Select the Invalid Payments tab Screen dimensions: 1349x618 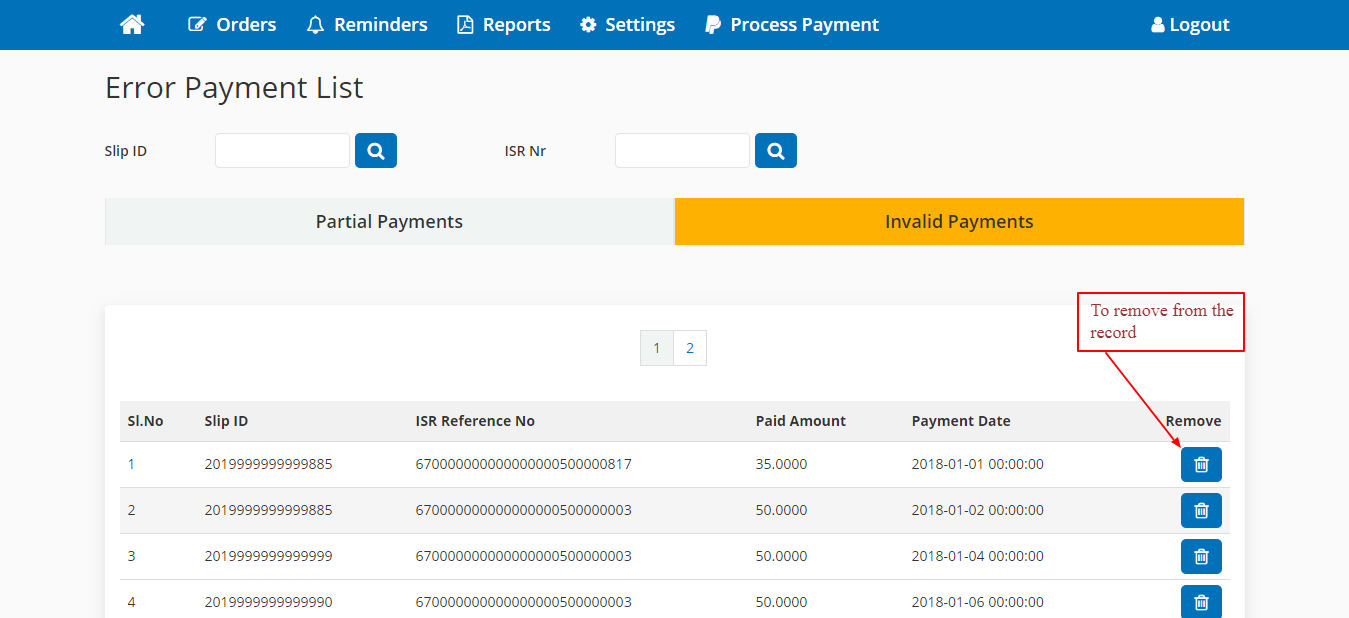click(959, 222)
